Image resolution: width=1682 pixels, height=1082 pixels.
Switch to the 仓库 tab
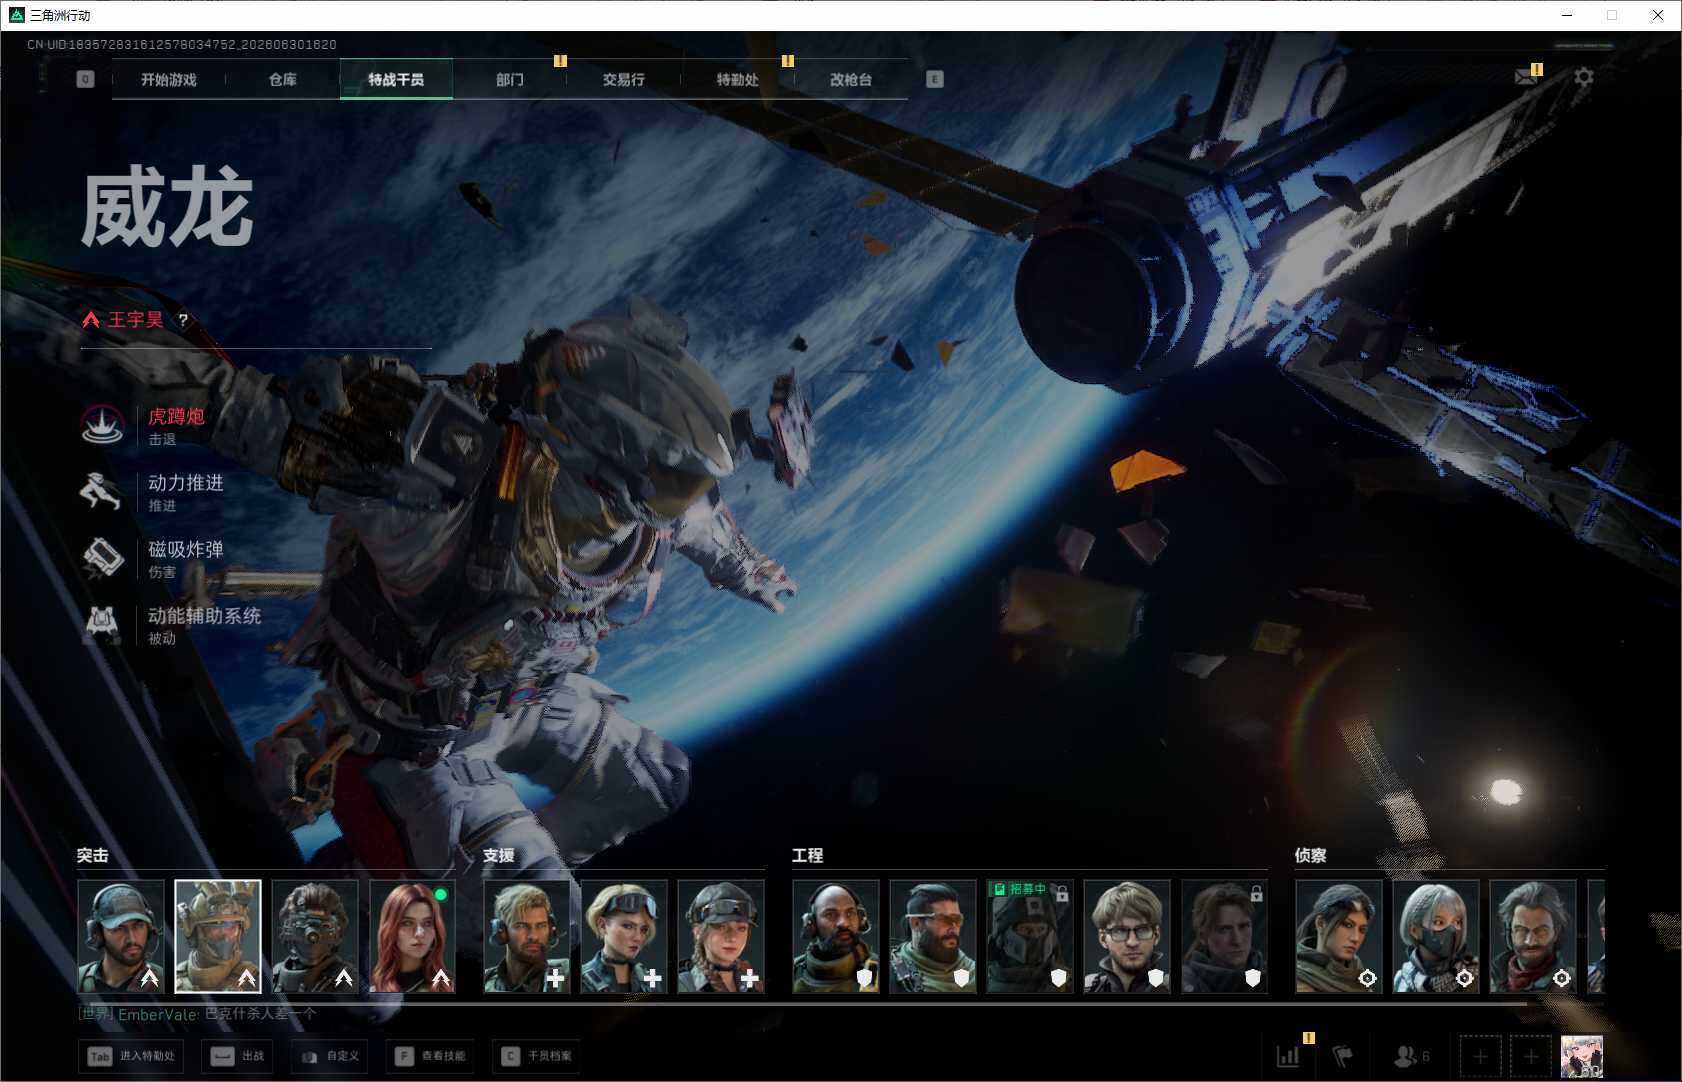tap(283, 79)
